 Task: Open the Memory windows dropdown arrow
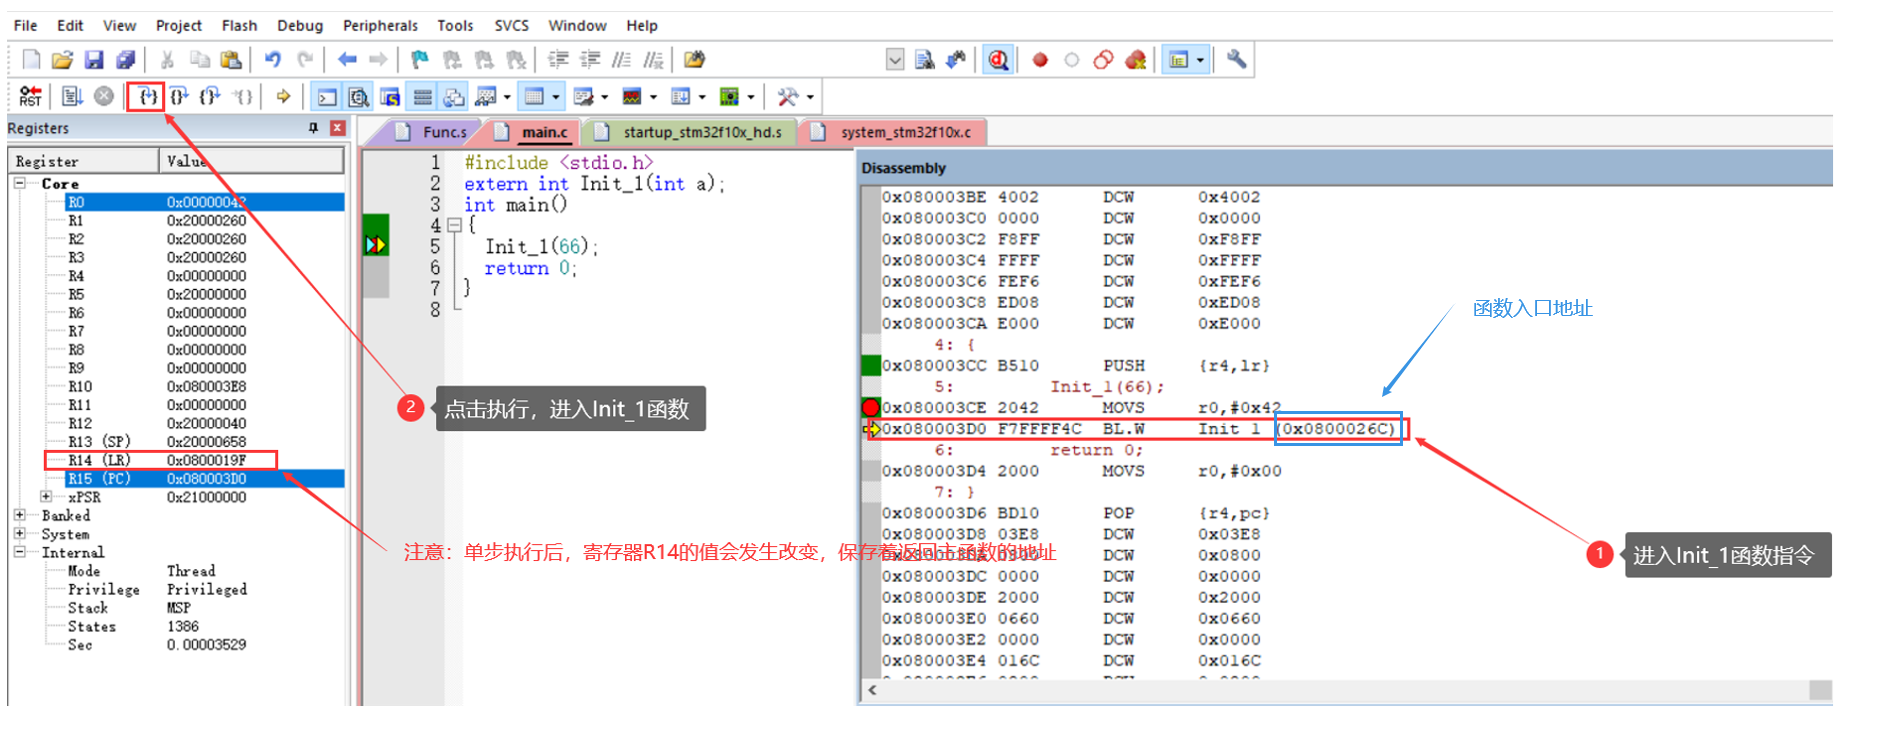555,97
